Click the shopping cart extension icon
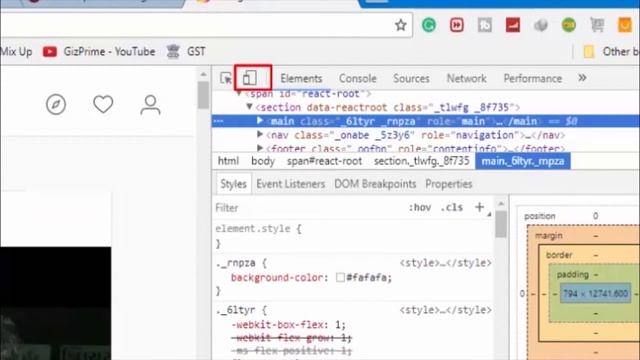 tap(597, 25)
